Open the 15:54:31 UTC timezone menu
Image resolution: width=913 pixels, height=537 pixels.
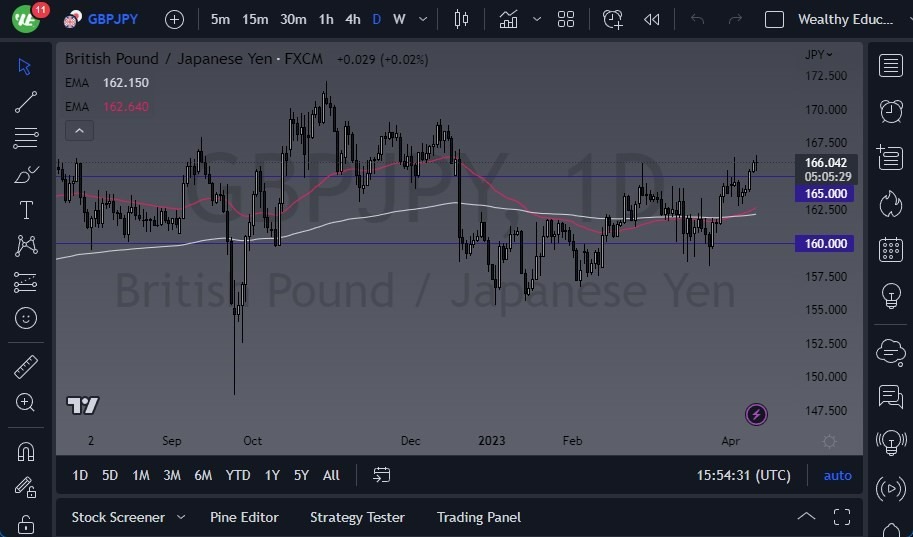tap(744, 475)
